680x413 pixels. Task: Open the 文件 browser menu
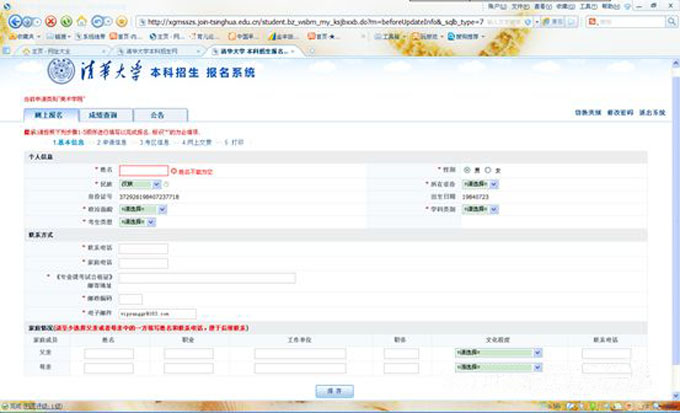pos(520,7)
